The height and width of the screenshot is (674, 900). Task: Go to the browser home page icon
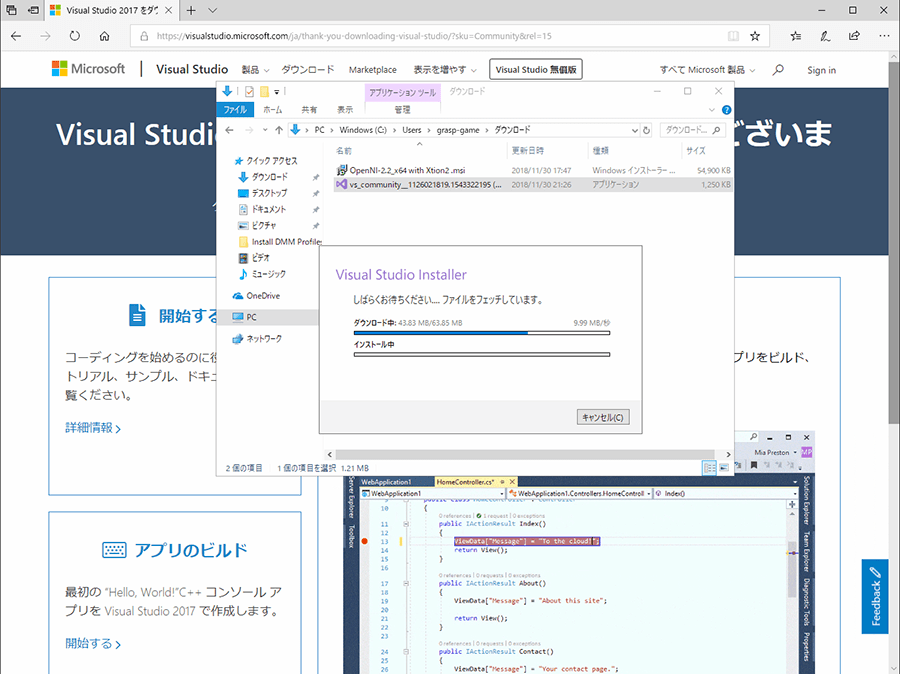(105, 35)
